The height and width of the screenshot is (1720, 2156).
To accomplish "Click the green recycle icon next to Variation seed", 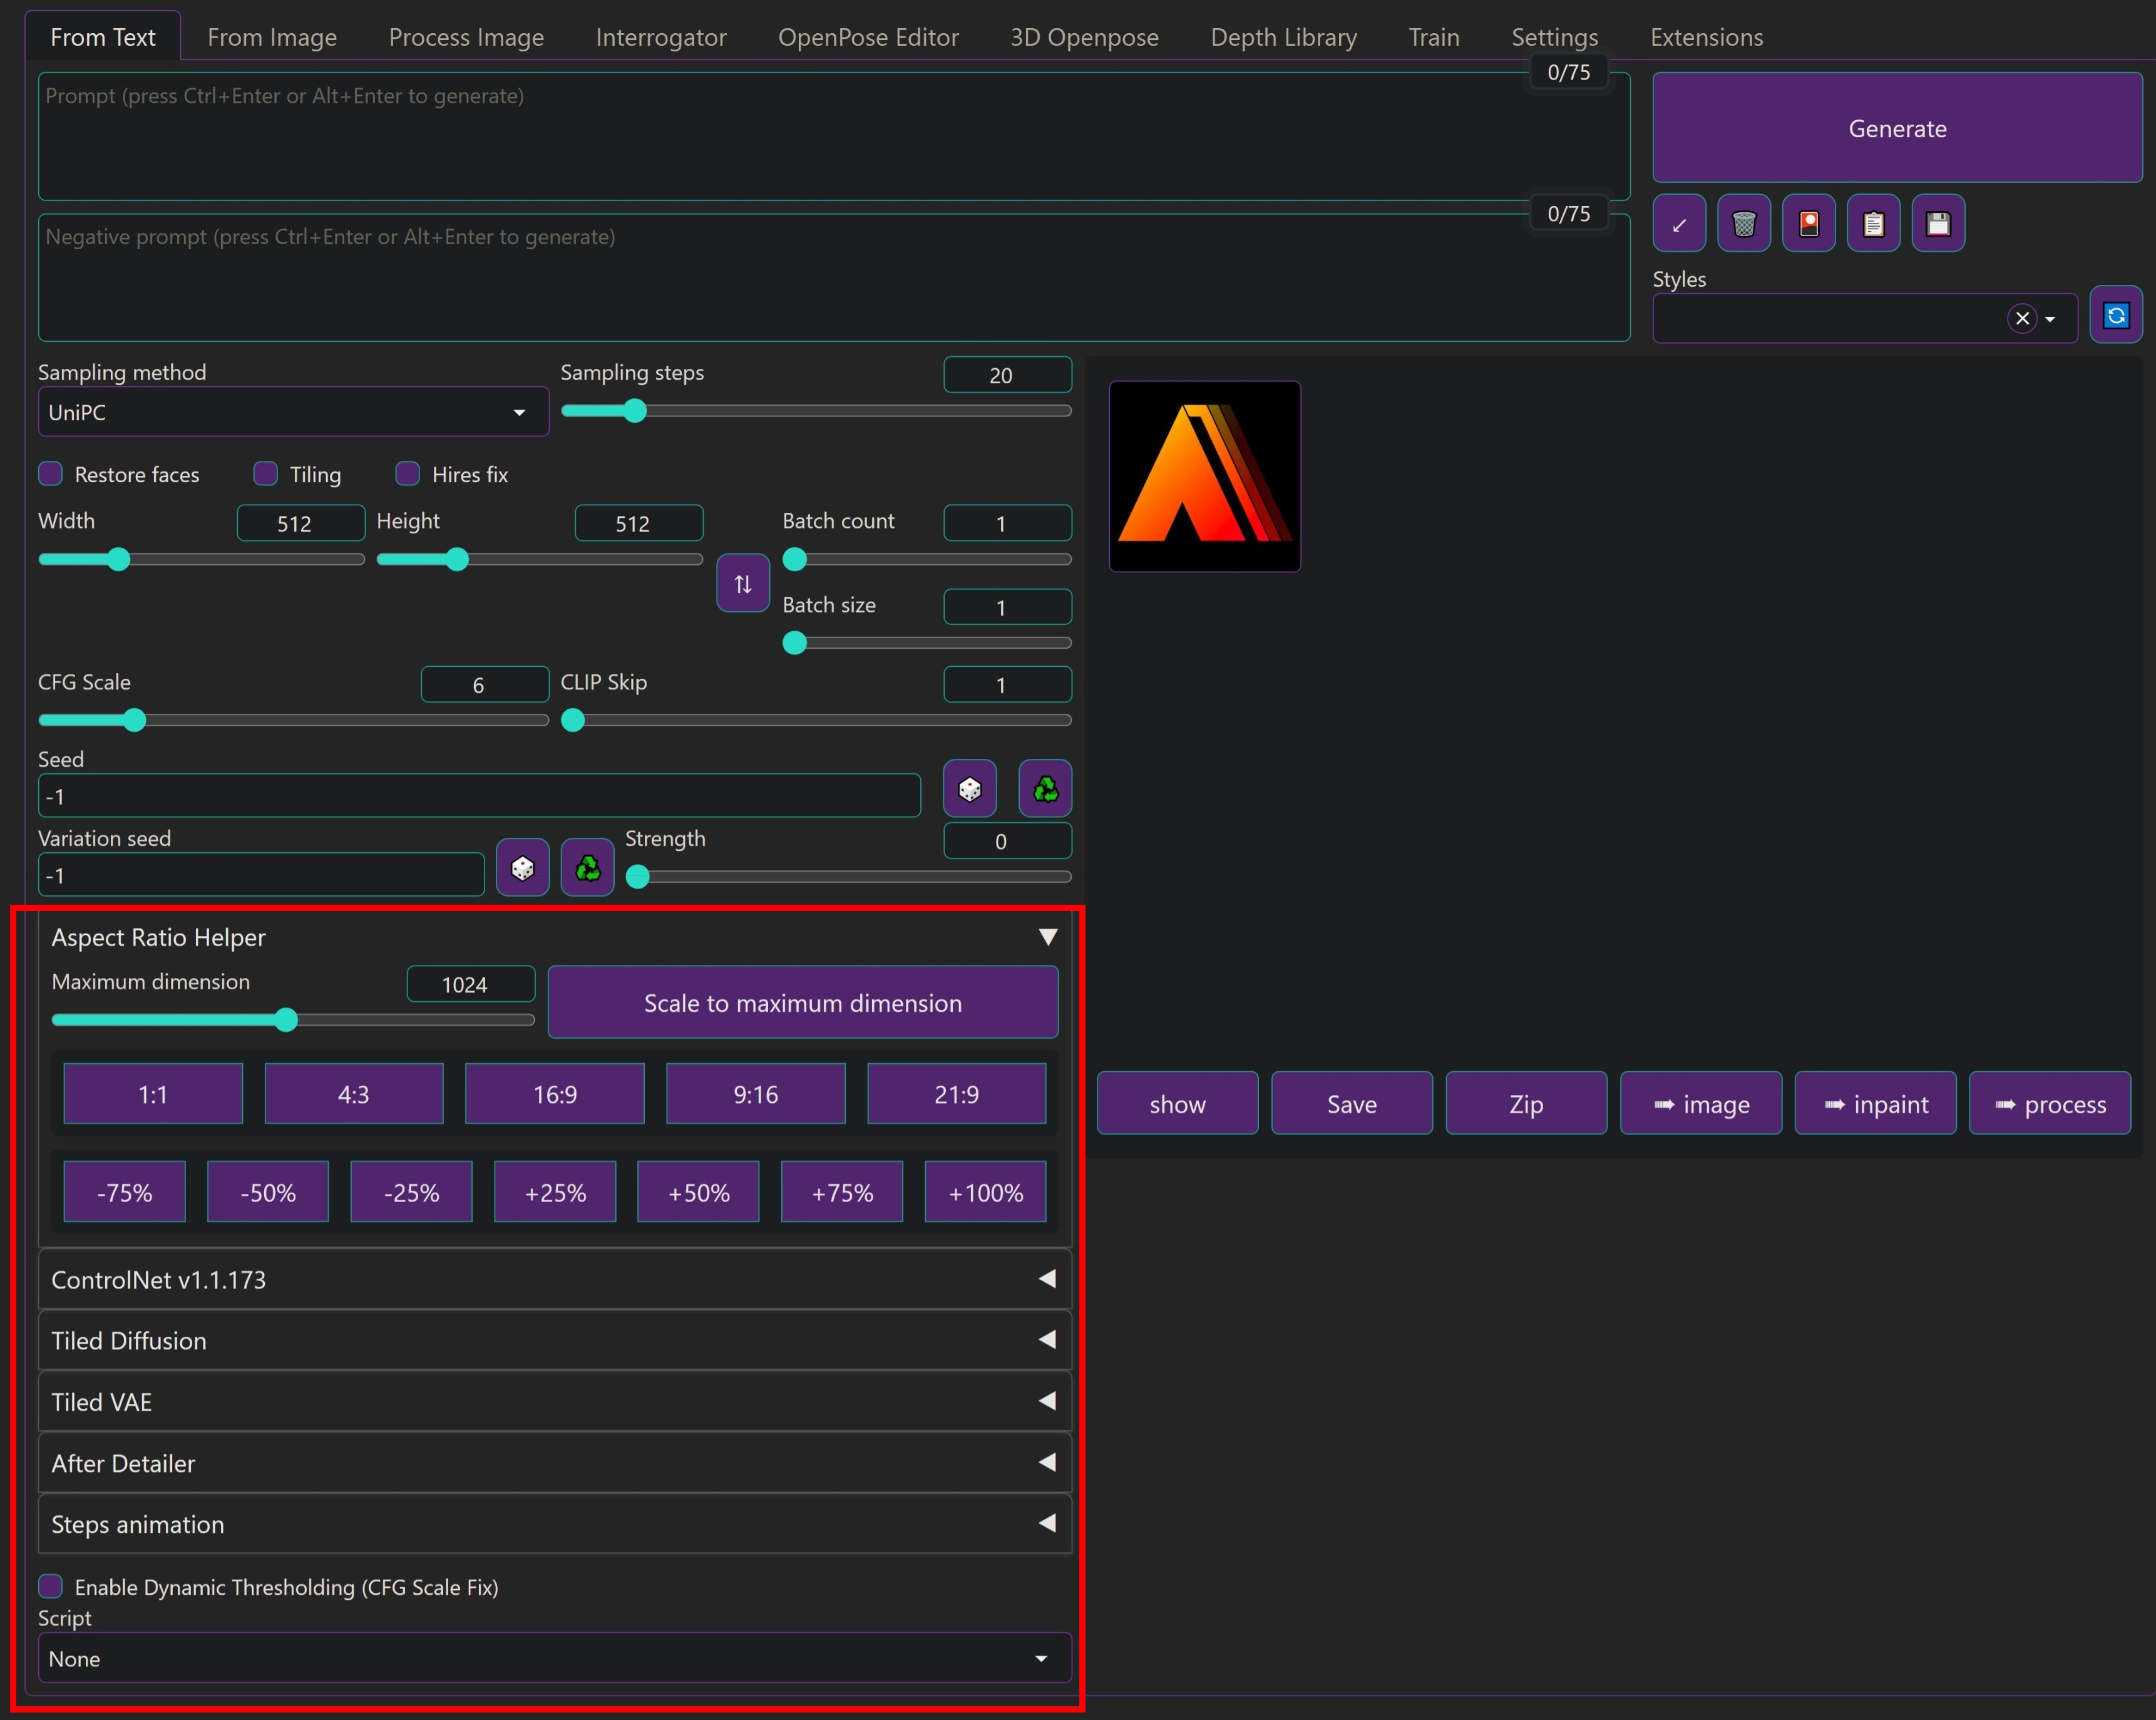I will point(587,867).
